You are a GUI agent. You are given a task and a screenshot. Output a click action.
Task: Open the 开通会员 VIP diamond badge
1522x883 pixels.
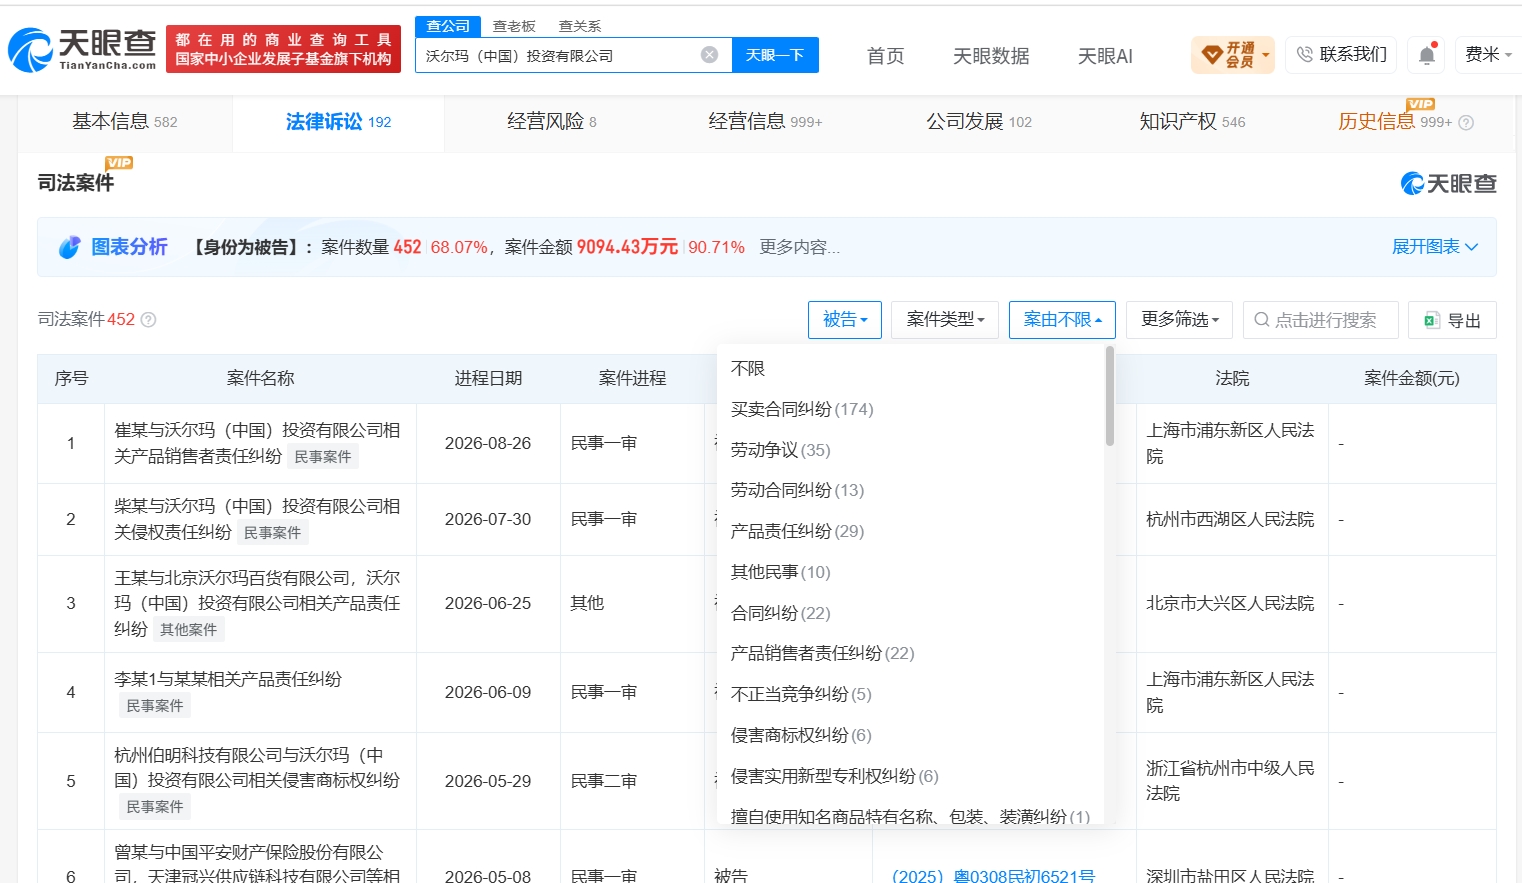click(1235, 54)
